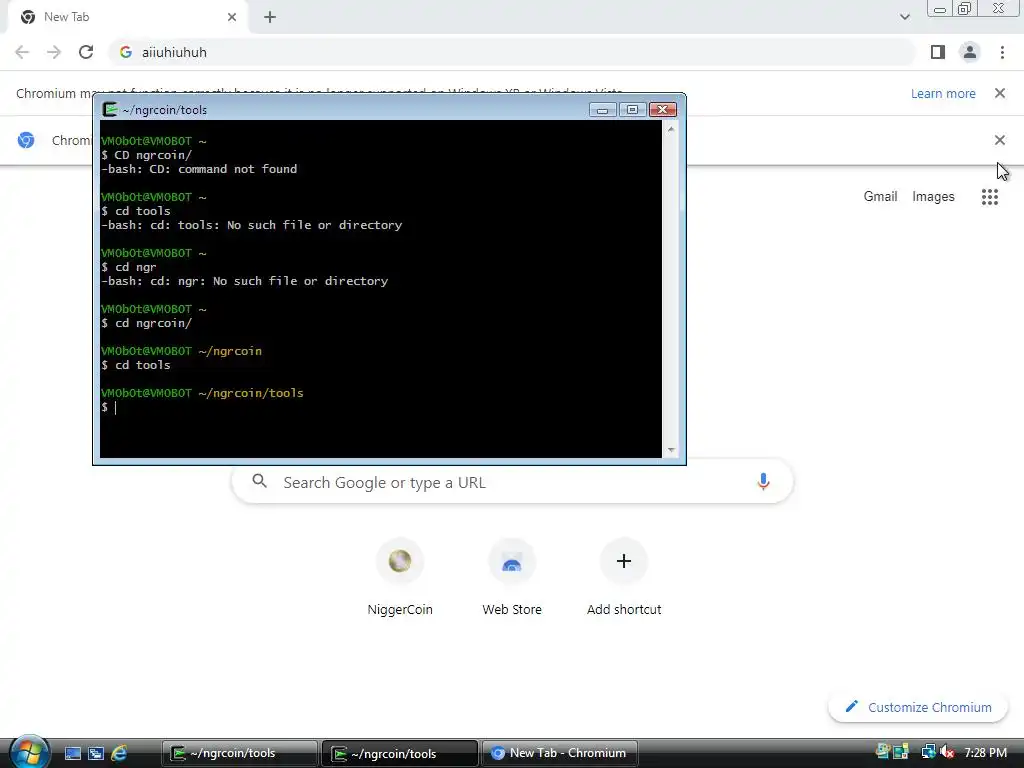
Task: Maximize the ~/ngrcoin/tools terminal window
Action: [632, 110]
